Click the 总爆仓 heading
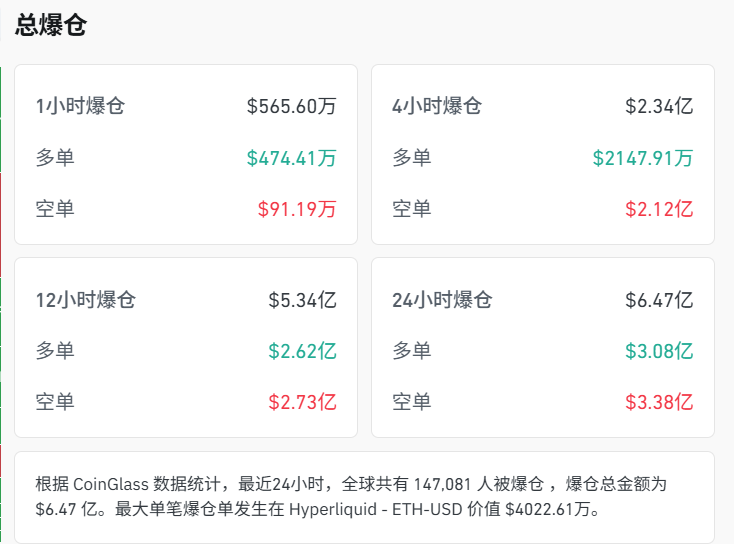 [x=51, y=26]
